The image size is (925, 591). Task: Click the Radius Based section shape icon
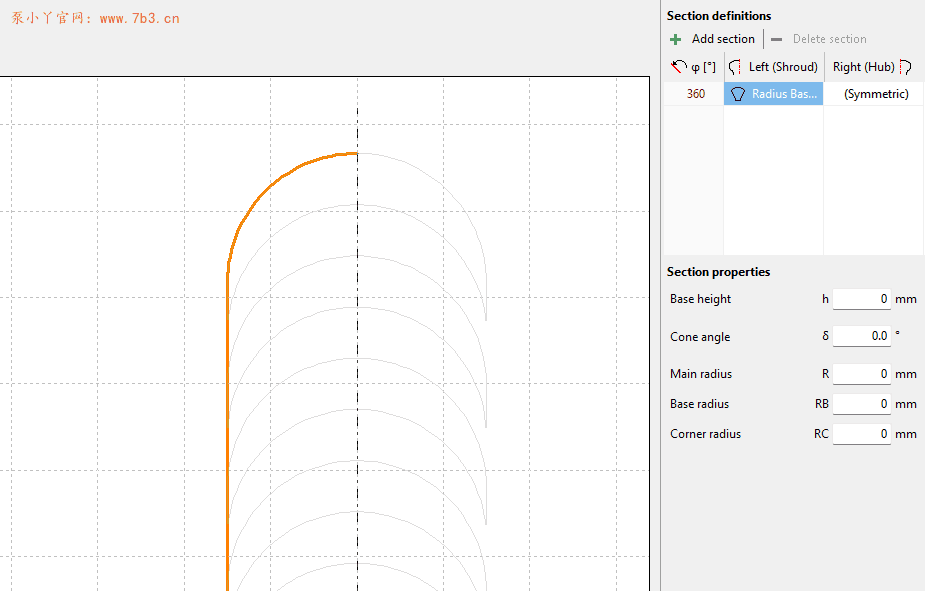click(738, 94)
